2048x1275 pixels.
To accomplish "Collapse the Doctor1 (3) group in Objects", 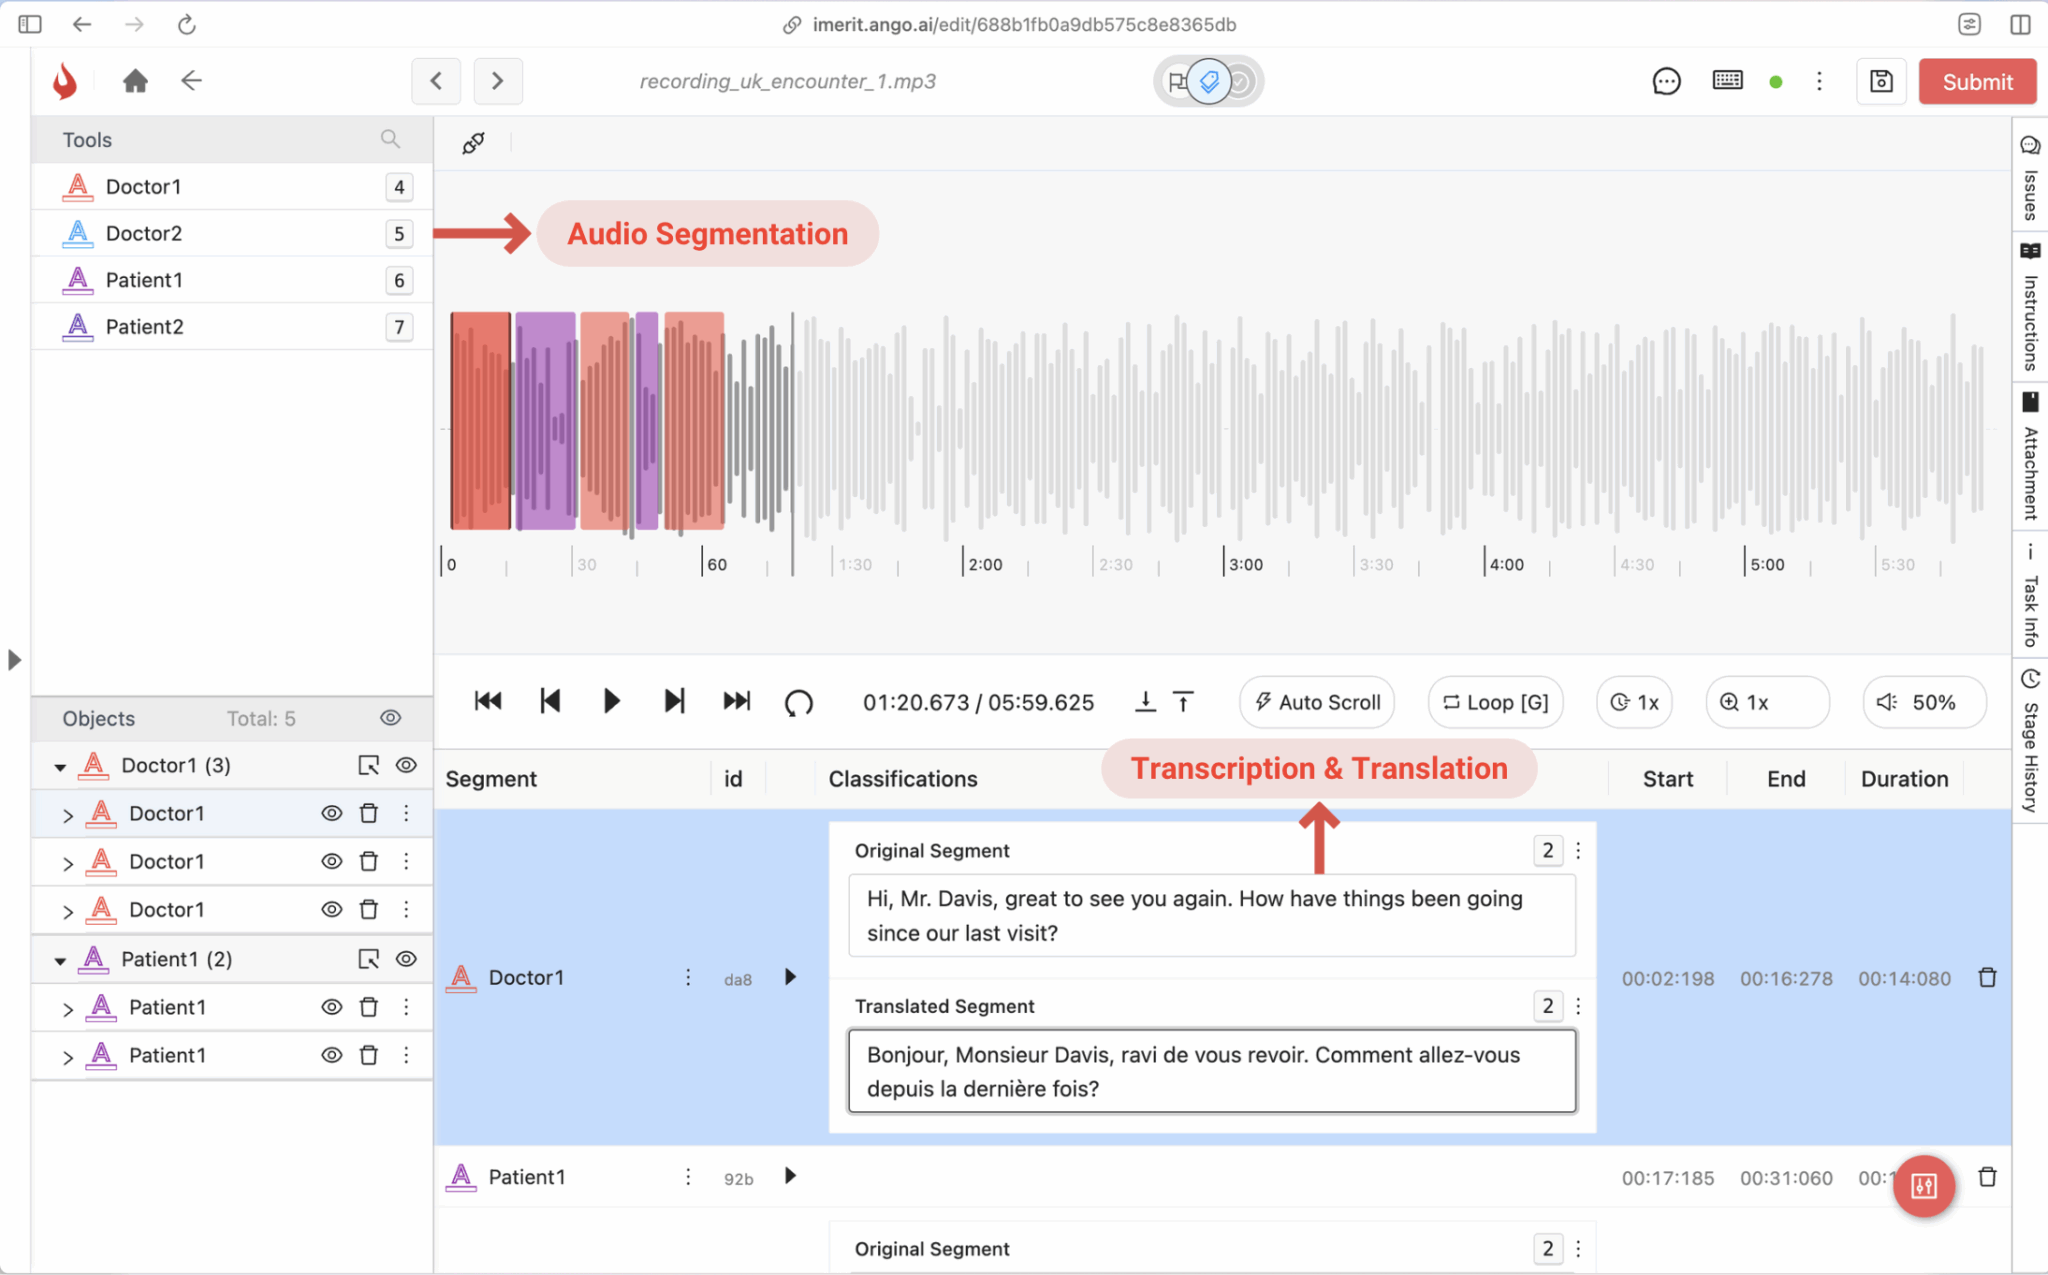I will pos(60,765).
